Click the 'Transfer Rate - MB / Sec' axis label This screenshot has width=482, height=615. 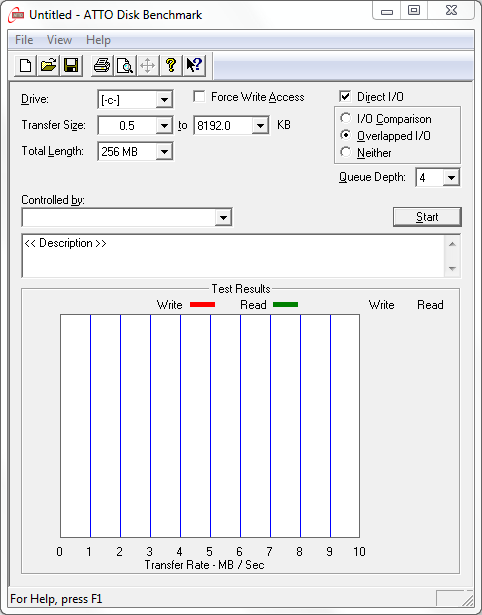(204, 565)
